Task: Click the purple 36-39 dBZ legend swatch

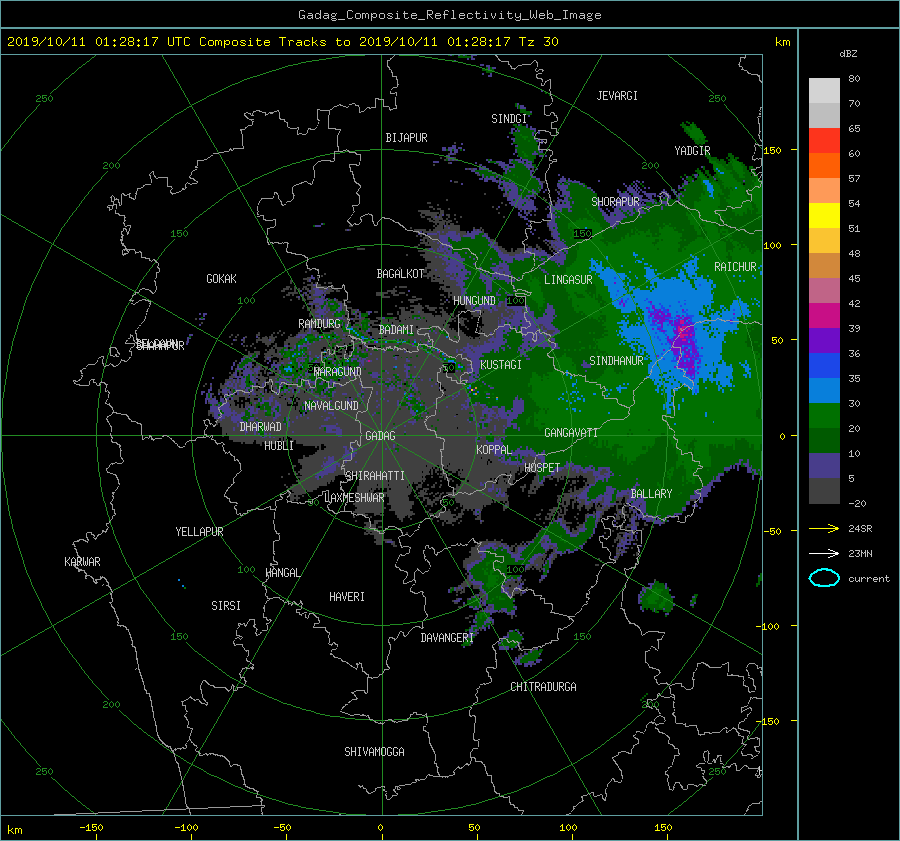Action: tap(824, 340)
